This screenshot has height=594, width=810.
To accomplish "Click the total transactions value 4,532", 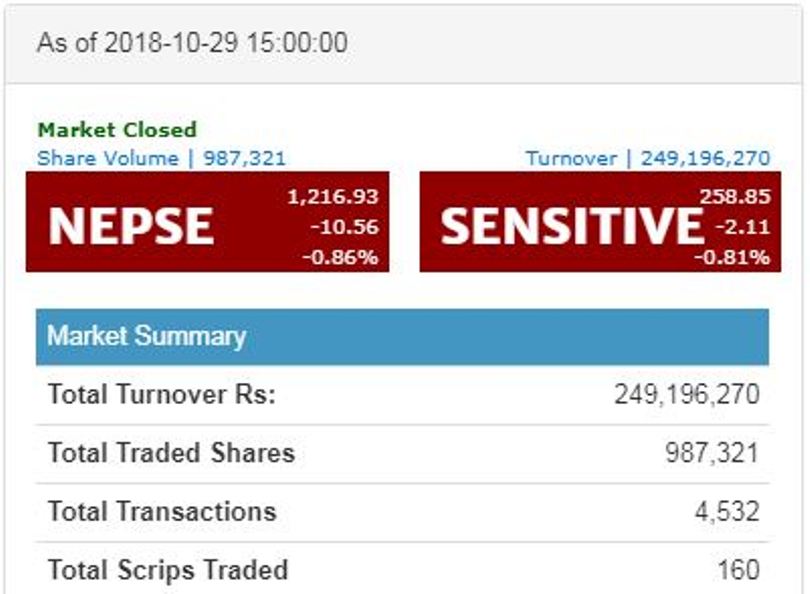I will coord(727,512).
